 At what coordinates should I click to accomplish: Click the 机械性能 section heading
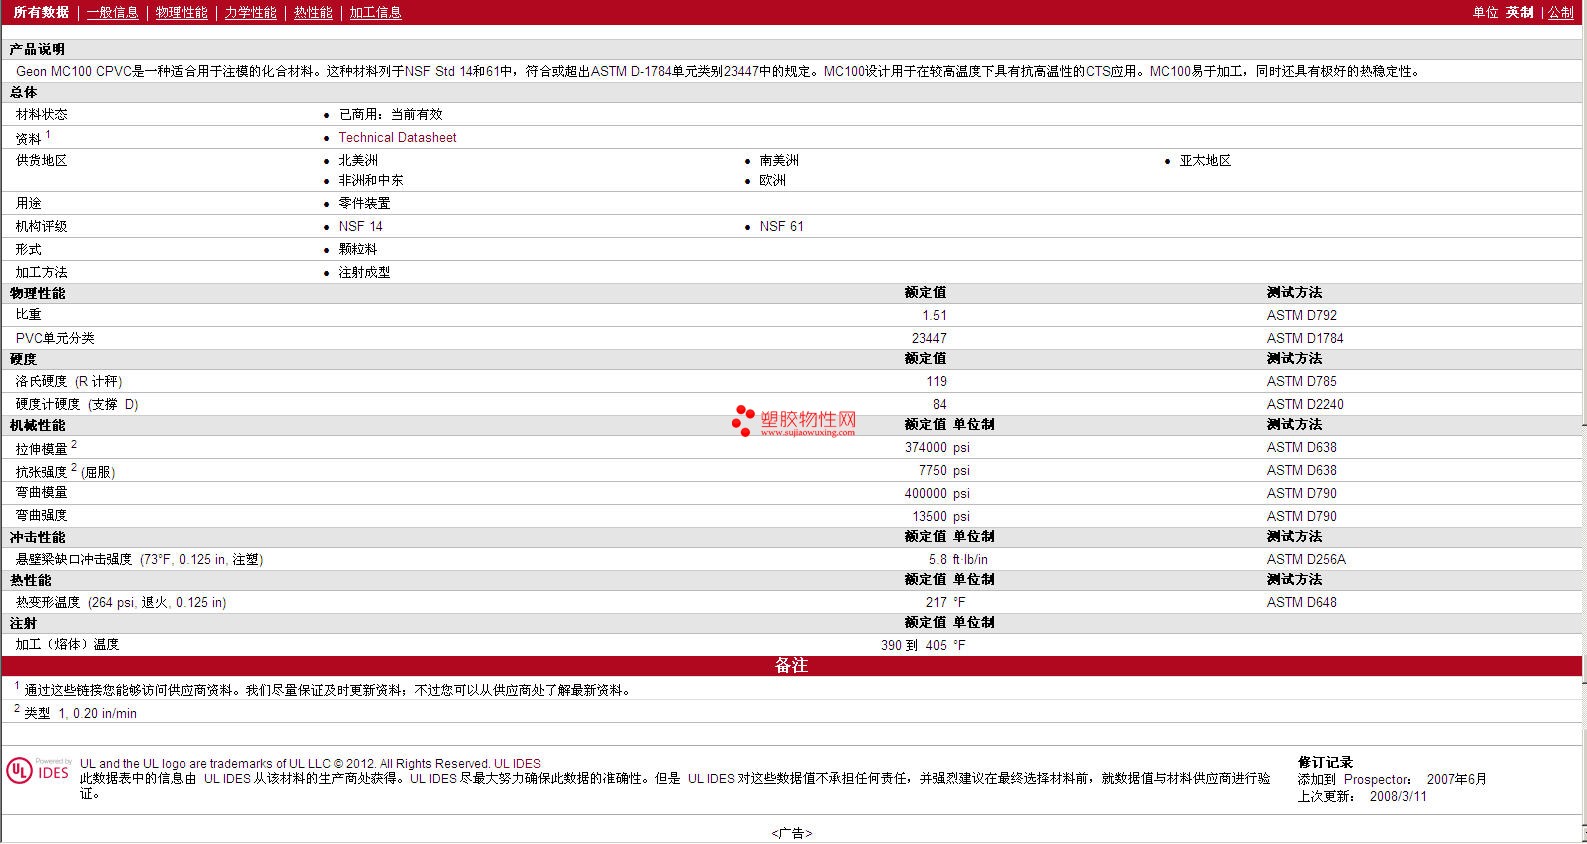tap(37, 425)
